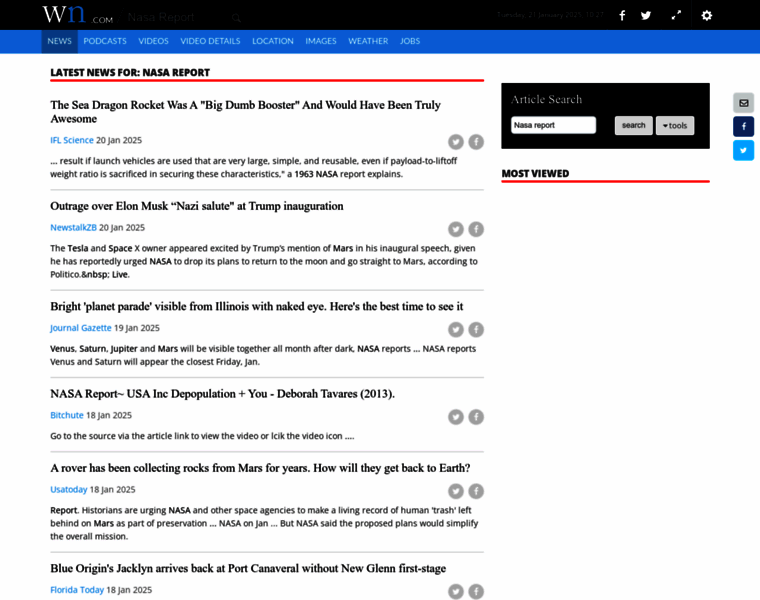Toggle fullscreen with the header expand icon
This screenshot has width=760, height=600.
pos(676,16)
